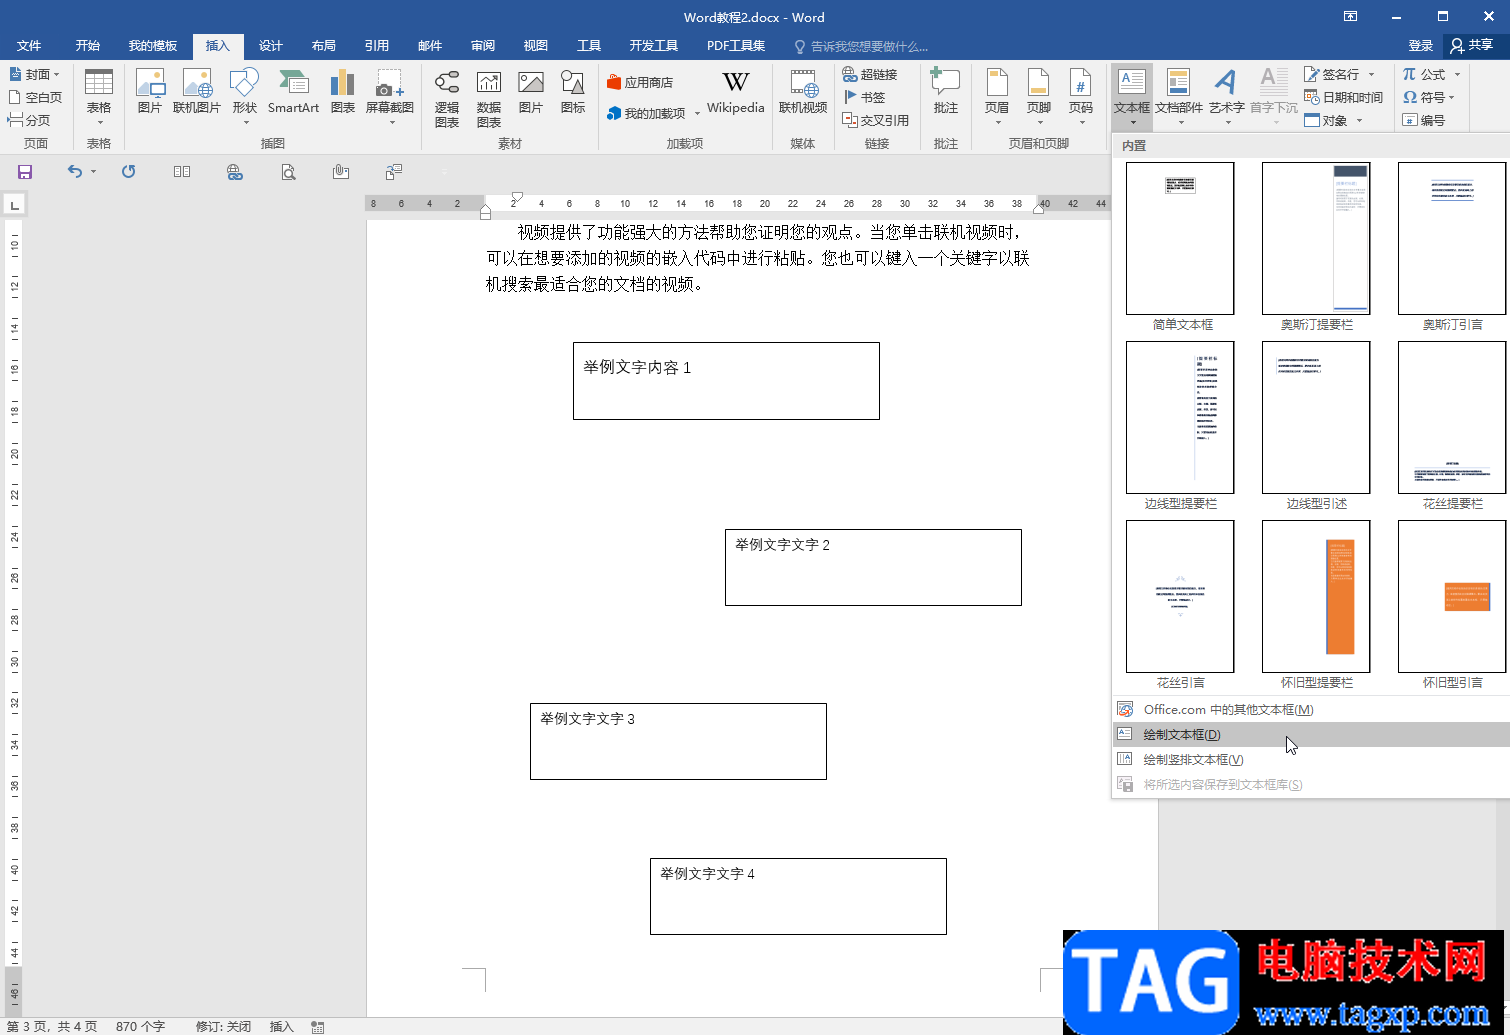
Task: Open Online Pictures (联机图片)
Action: [197, 92]
